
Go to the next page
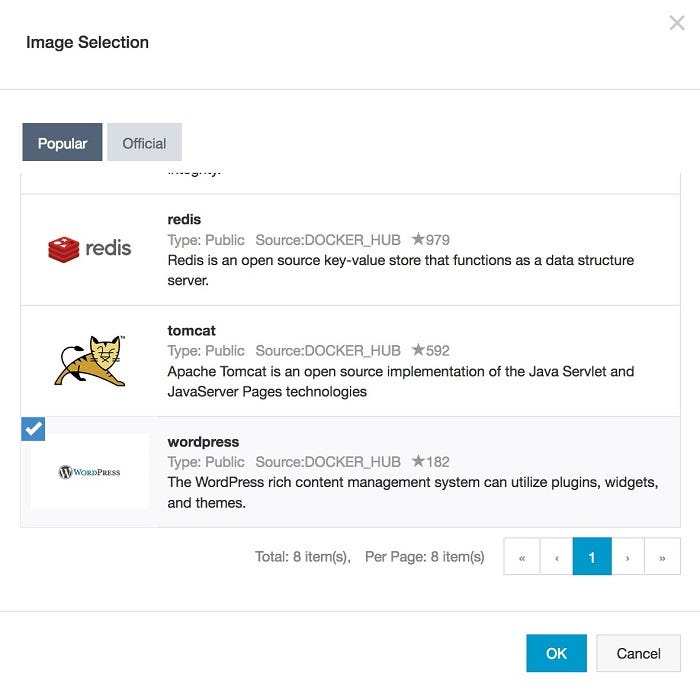(x=628, y=557)
